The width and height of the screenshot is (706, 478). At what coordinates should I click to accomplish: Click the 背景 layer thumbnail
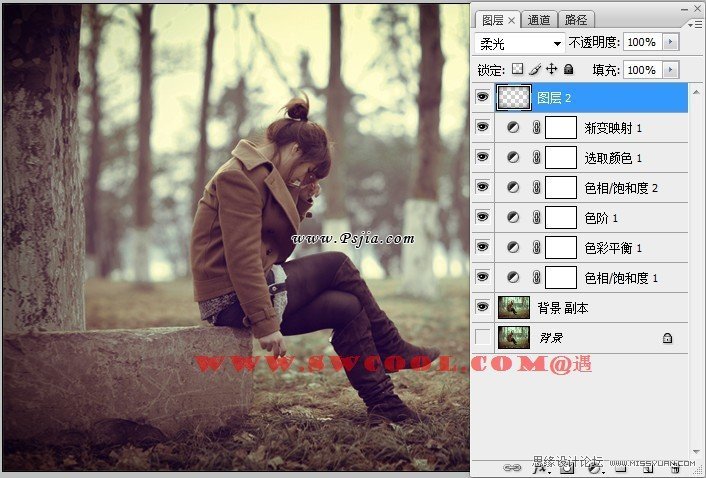pos(514,338)
